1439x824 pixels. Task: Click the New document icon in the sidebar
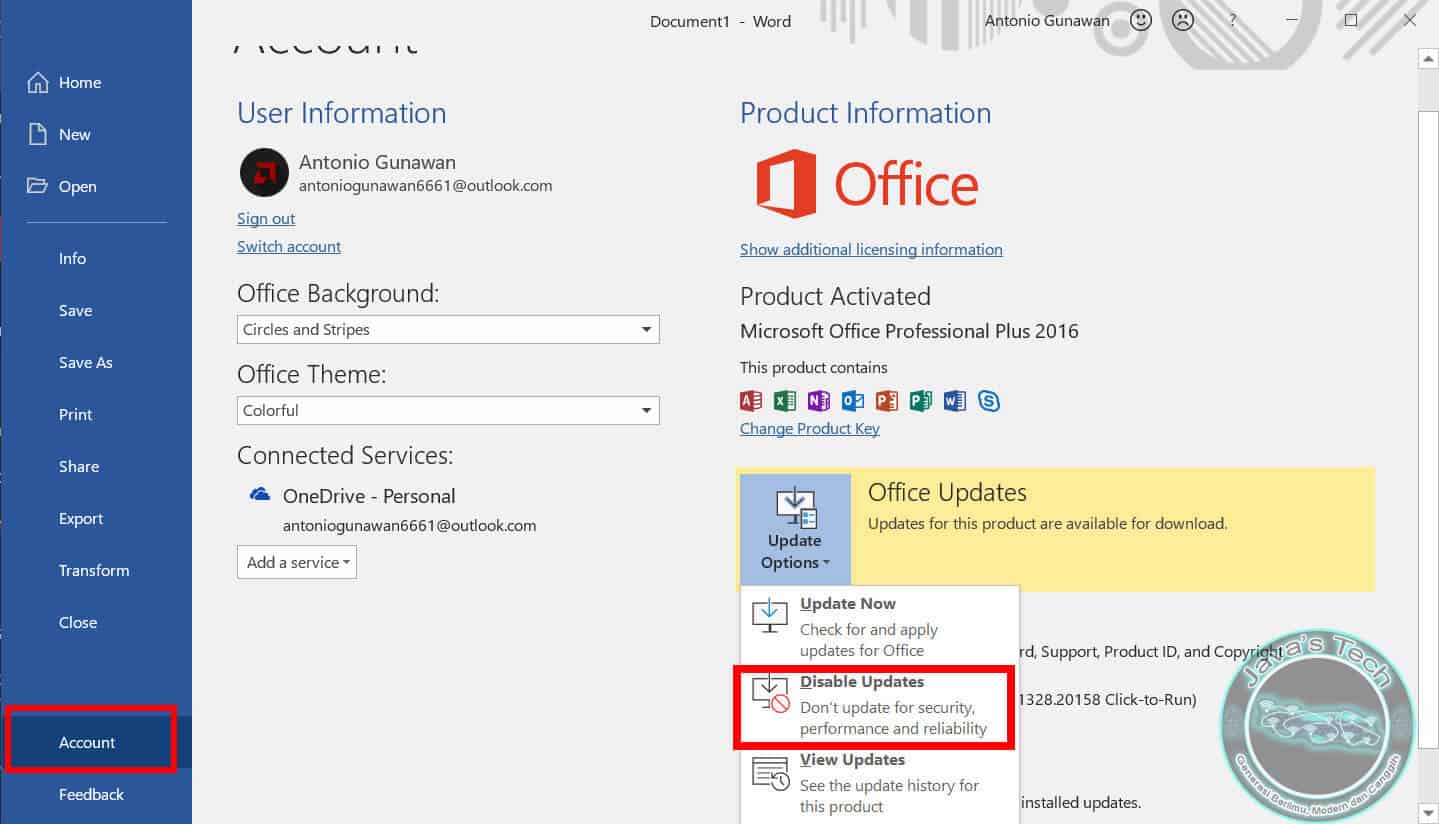tap(38, 135)
